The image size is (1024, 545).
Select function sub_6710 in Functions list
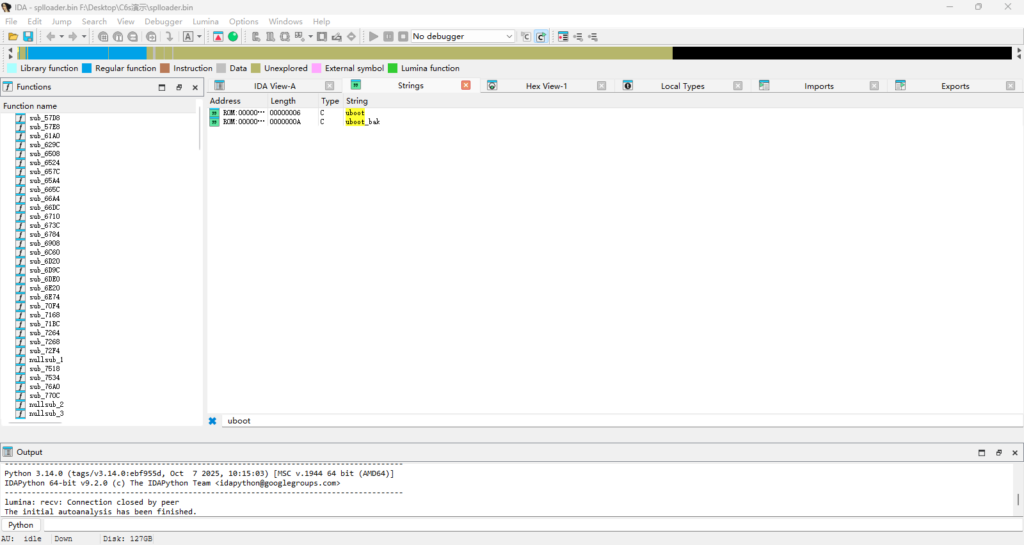tap(44, 217)
